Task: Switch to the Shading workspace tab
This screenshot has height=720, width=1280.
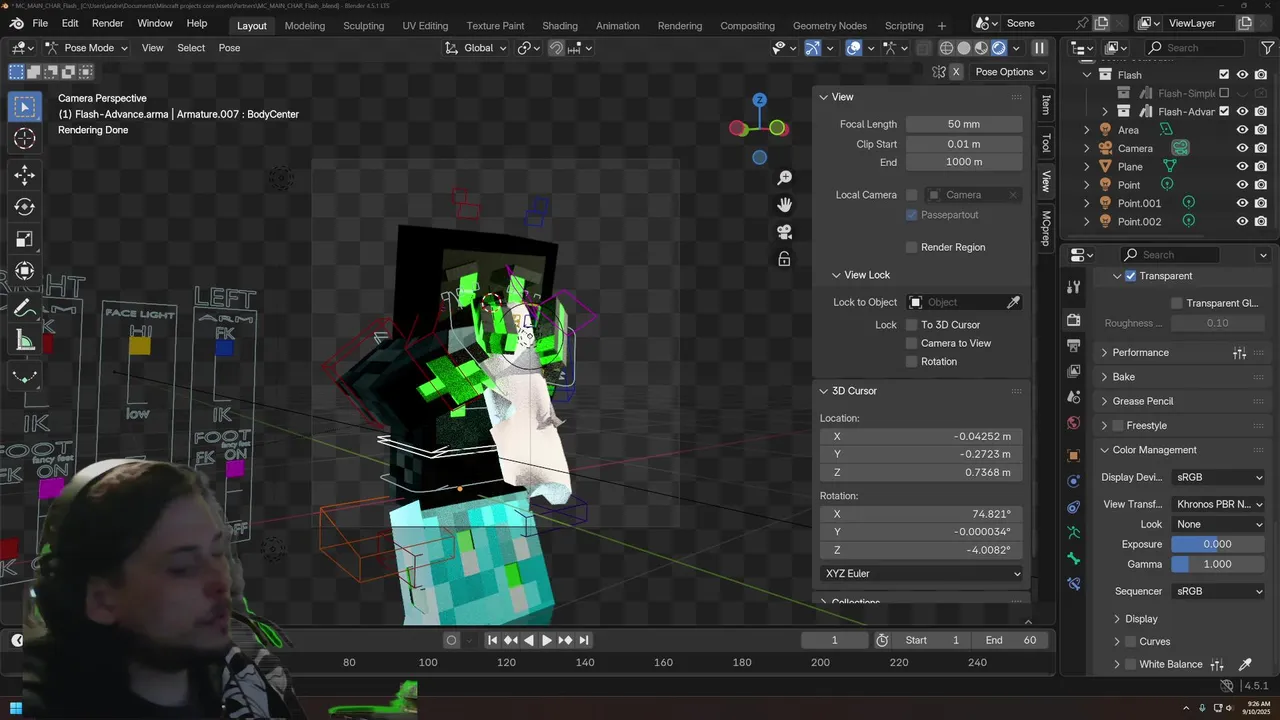Action: 560,25
